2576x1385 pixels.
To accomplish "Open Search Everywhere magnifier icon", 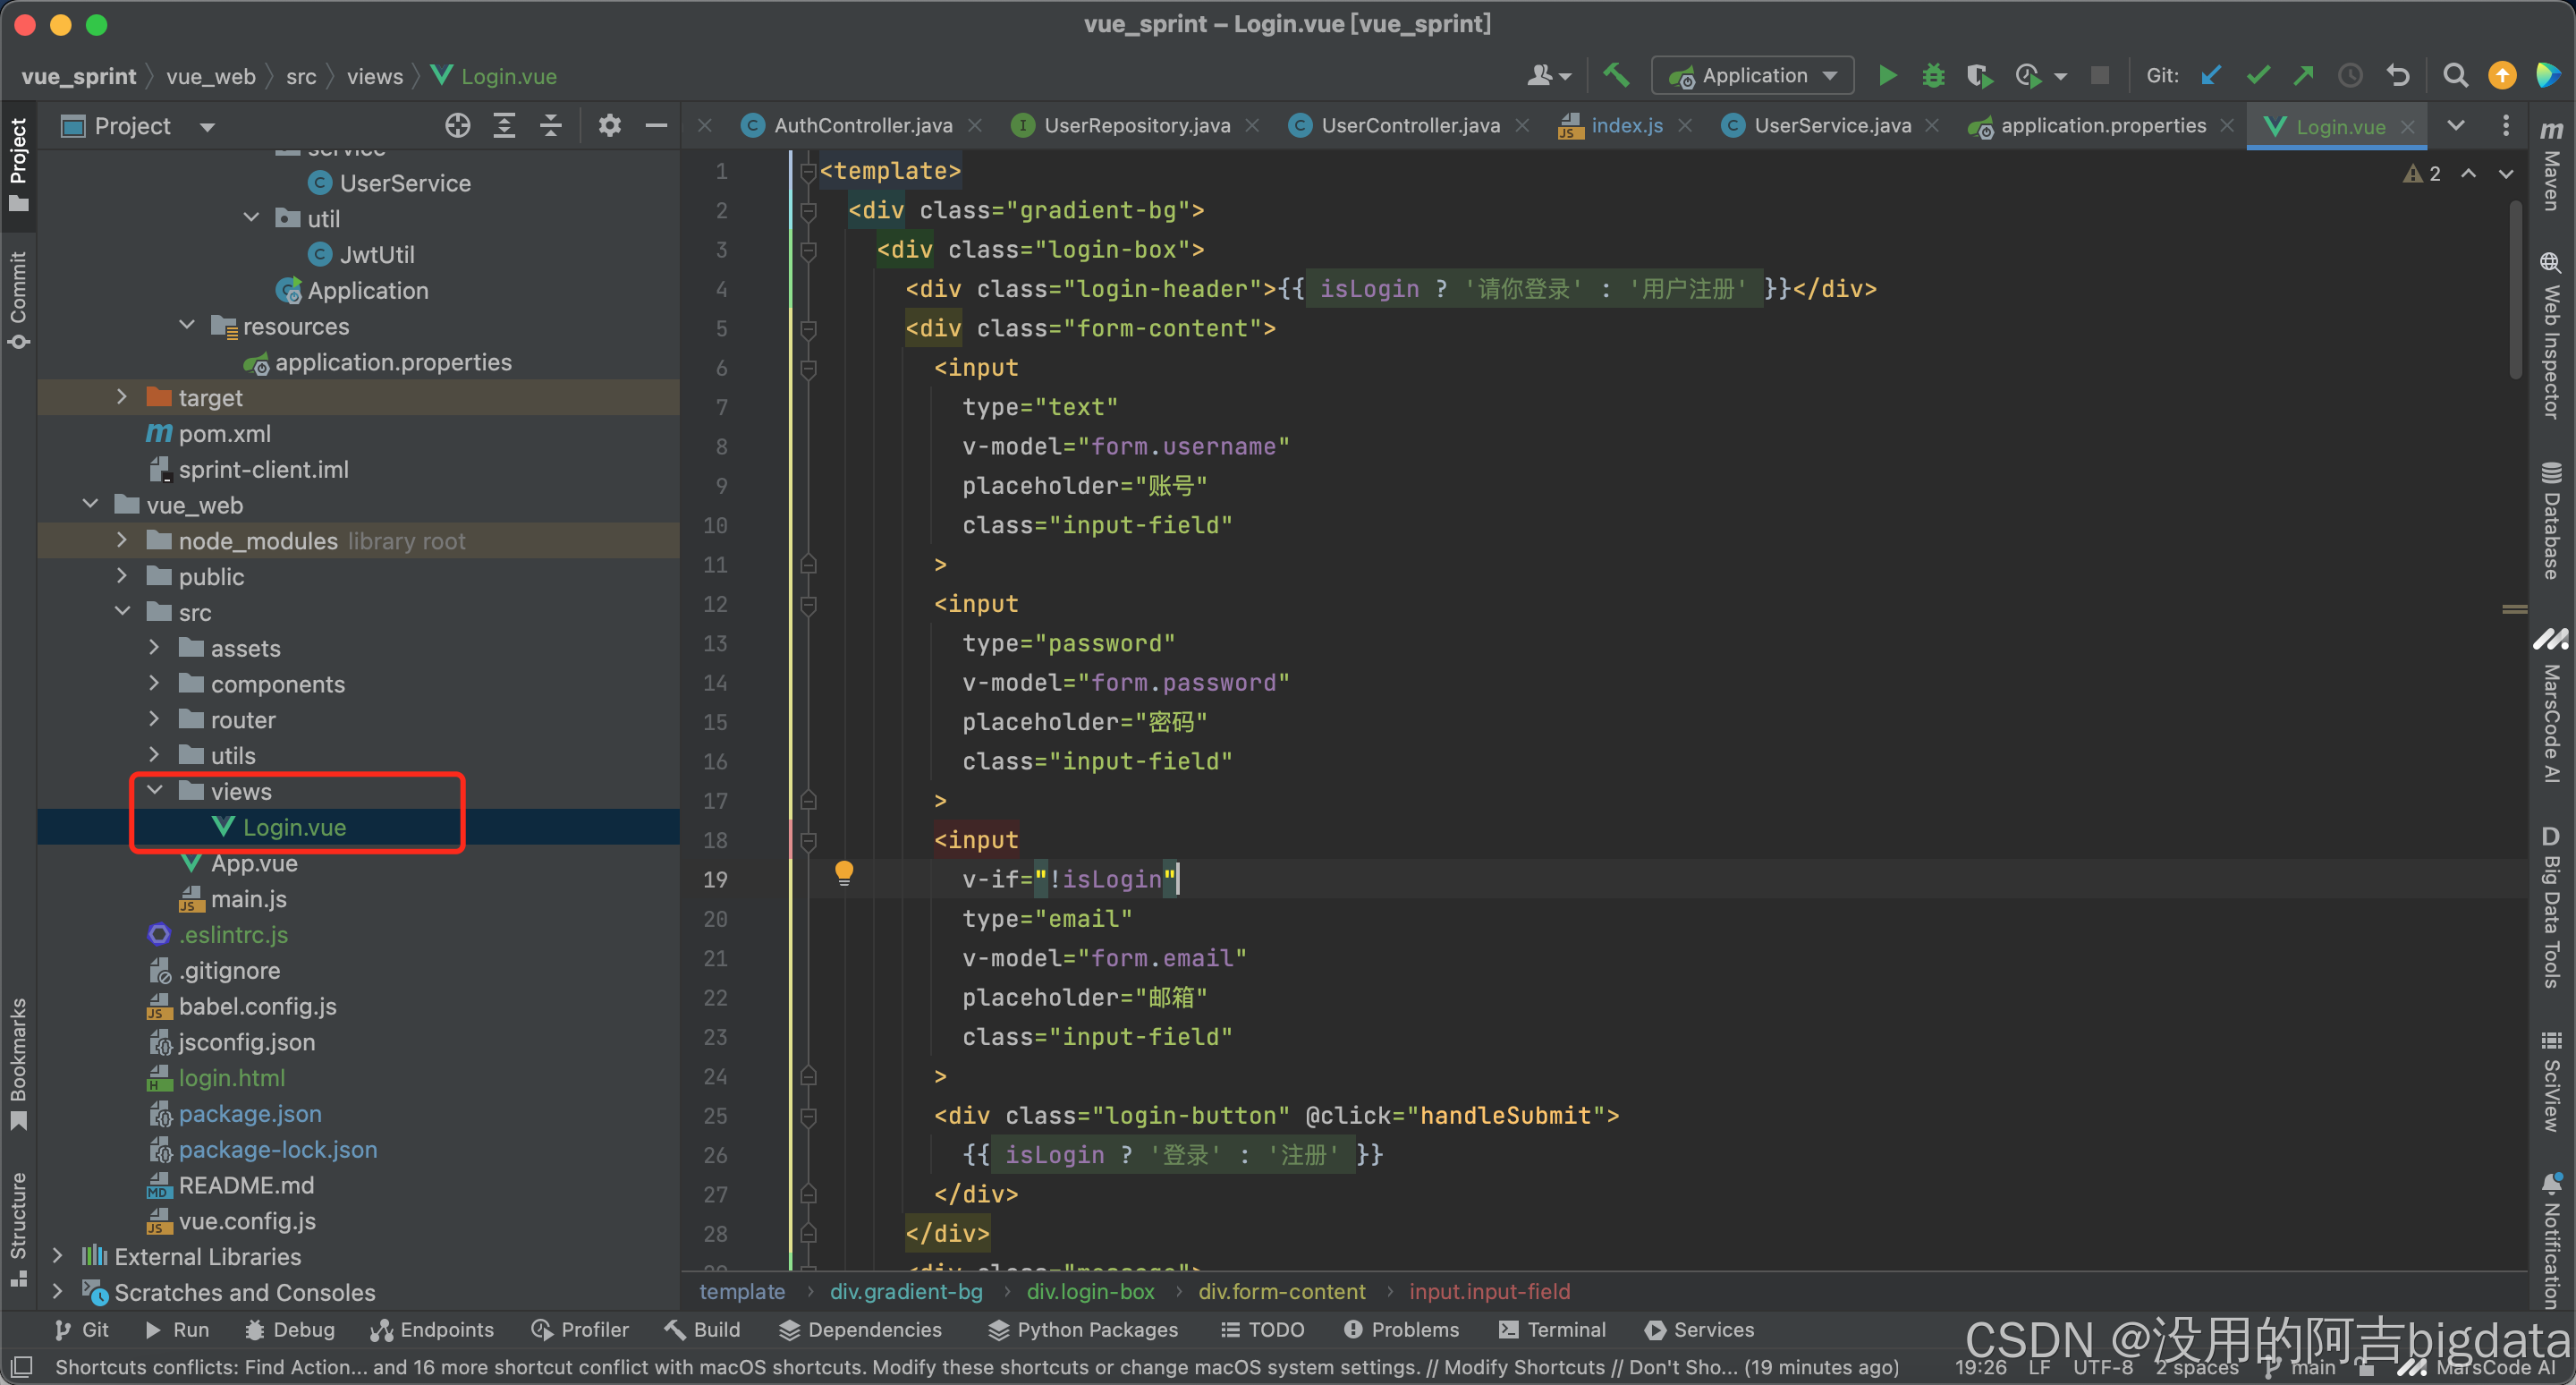I will 2454,76.
